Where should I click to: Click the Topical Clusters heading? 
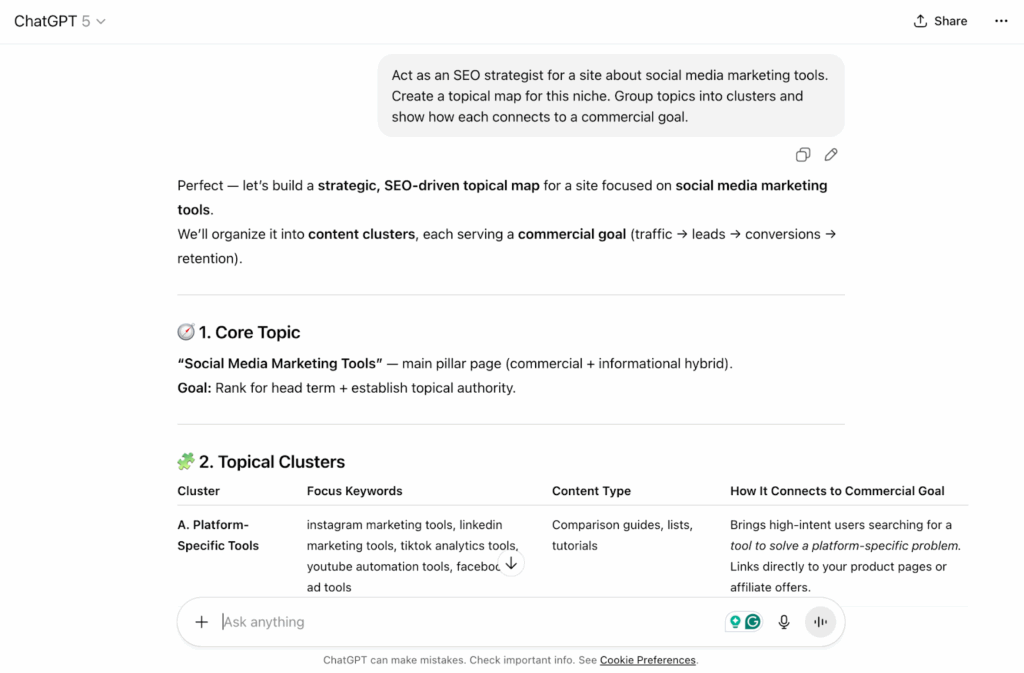pyautogui.click(x=271, y=462)
